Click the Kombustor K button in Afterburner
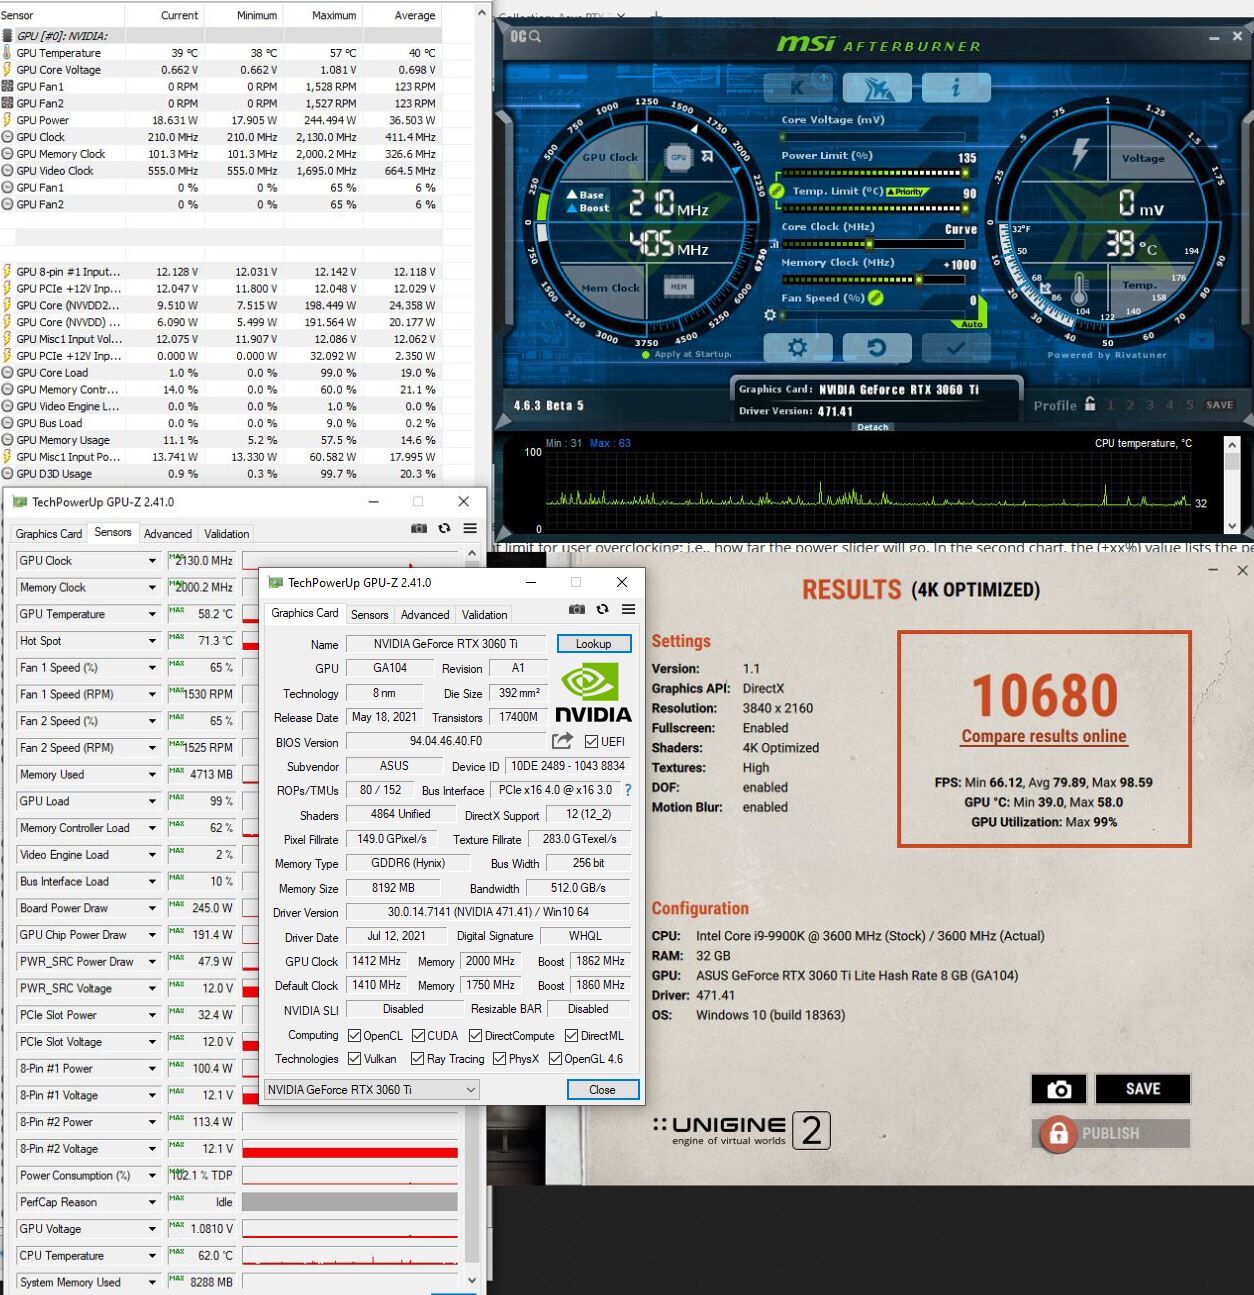Screen dimensions: 1254x1295 coord(797,87)
